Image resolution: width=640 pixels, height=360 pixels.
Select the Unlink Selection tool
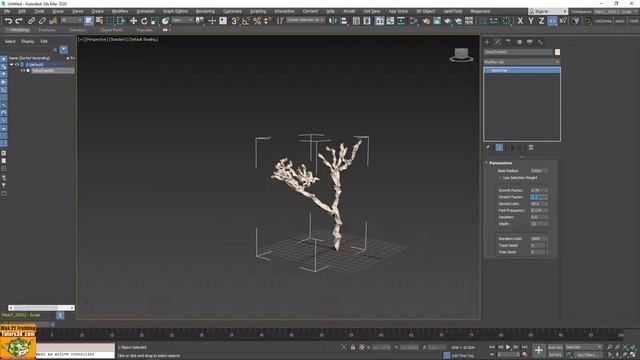tap(42, 21)
